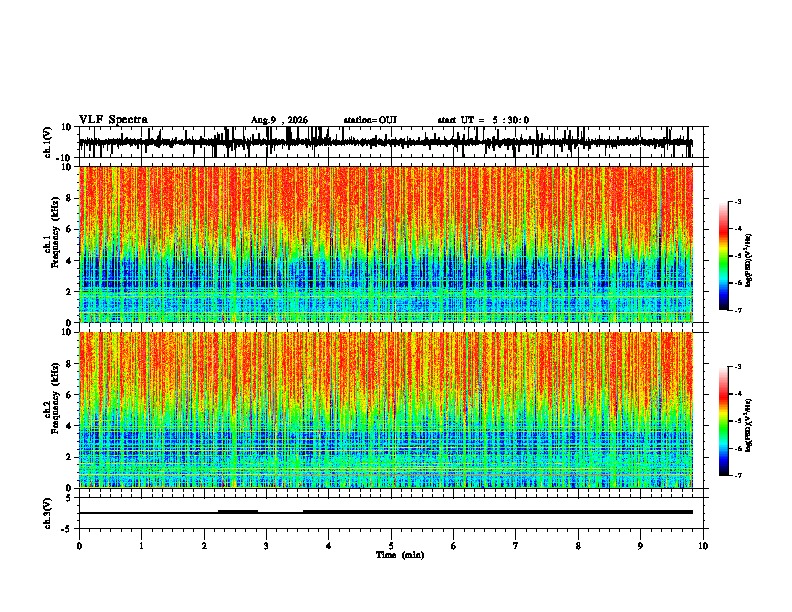Click the "9" tick on the time axis

(x=640, y=546)
